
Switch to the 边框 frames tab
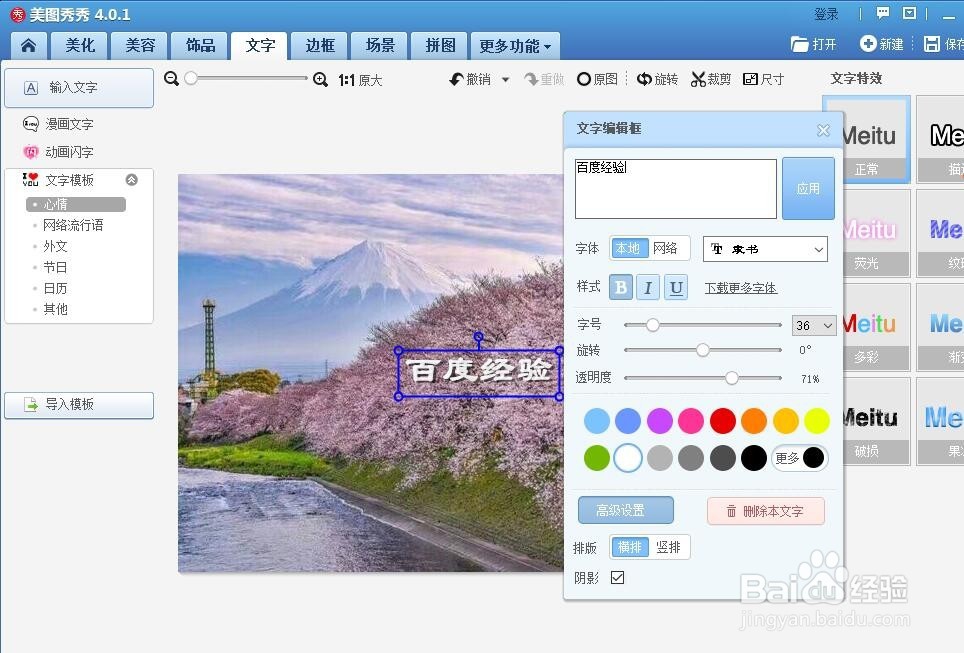[x=319, y=45]
